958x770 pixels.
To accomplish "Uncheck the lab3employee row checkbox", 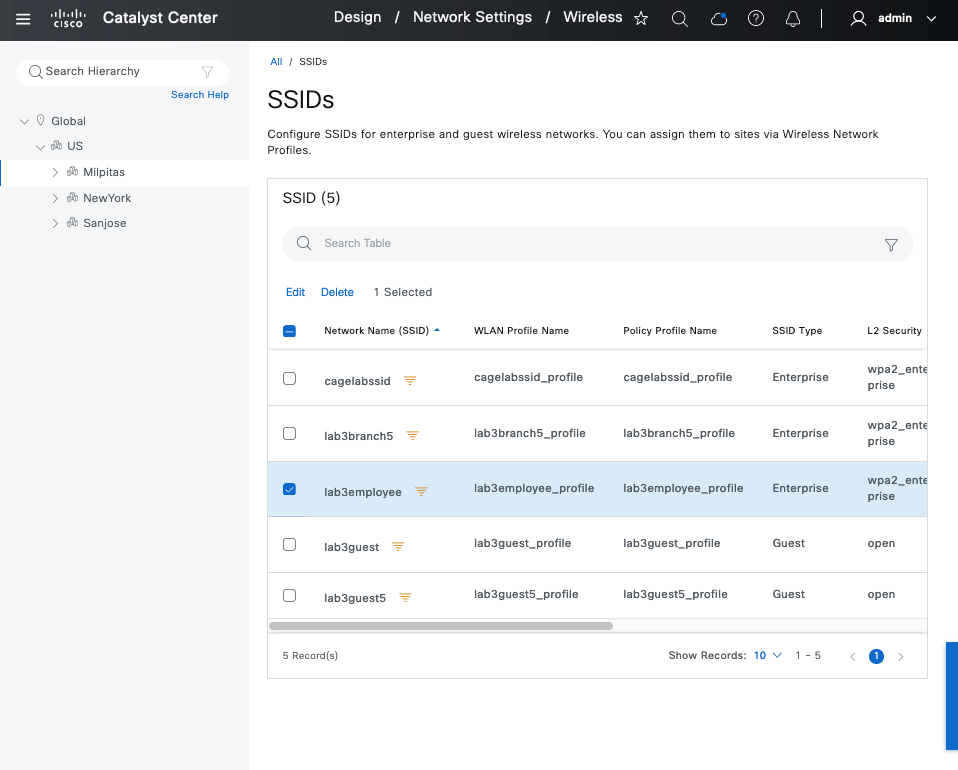I will 289,489.
